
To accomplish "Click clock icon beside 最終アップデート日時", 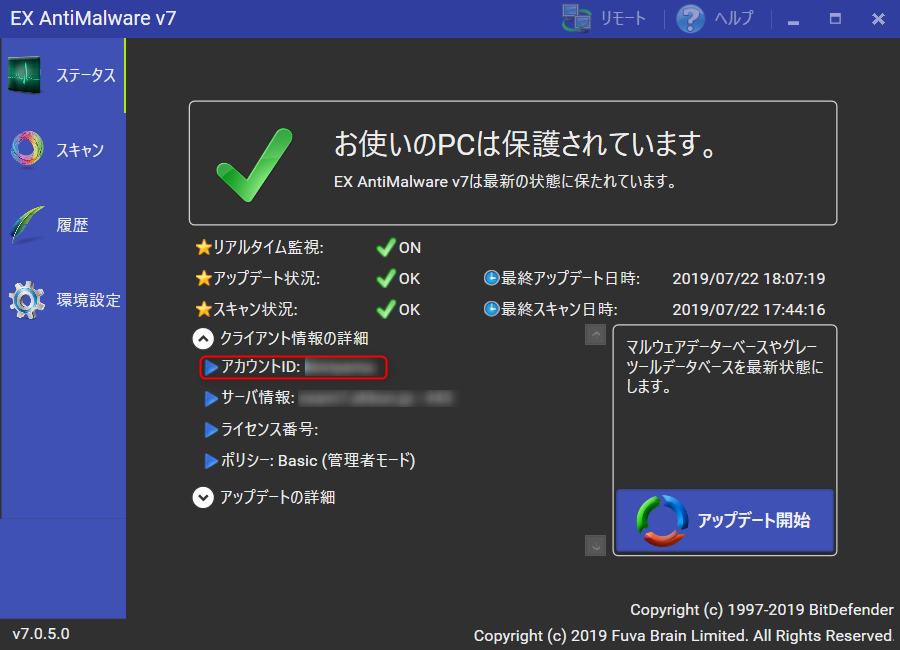I will (x=491, y=278).
